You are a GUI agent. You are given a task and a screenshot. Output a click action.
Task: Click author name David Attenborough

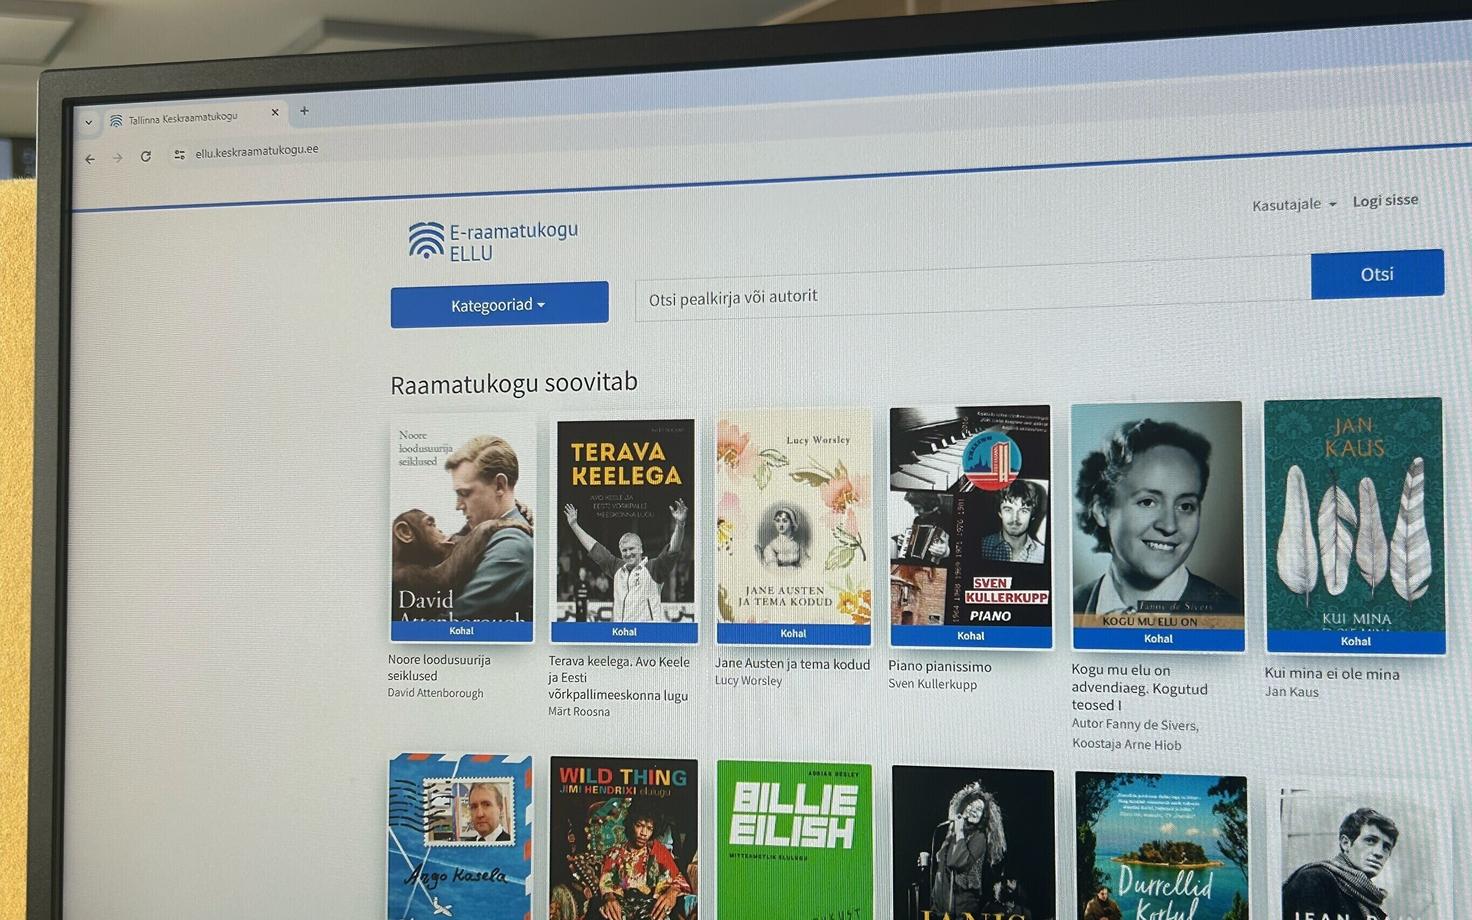(x=435, y=693)
